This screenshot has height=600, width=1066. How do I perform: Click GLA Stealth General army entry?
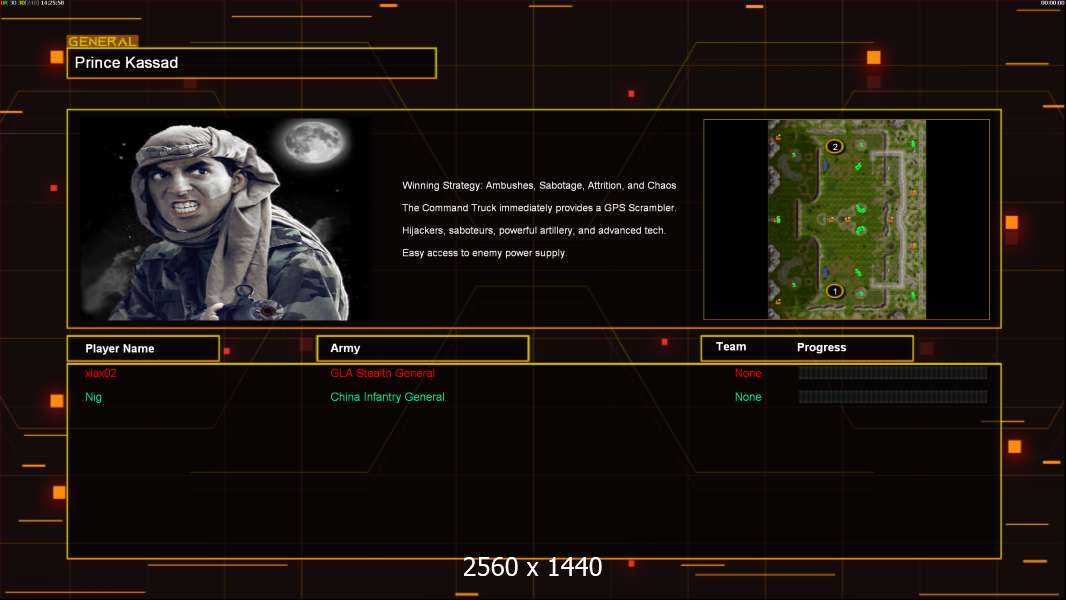(x=382, y=373)
